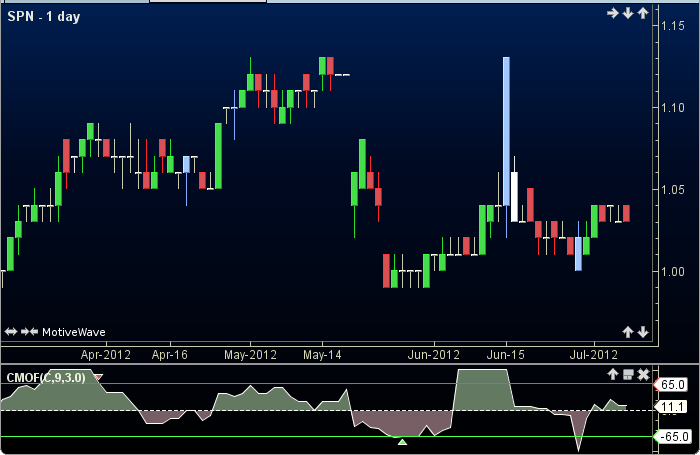Click the up-arrow icon in the chart's upper-right corner
Viewport: 700px width, 455px height.
pyautogui.click(x=642, y=13)
